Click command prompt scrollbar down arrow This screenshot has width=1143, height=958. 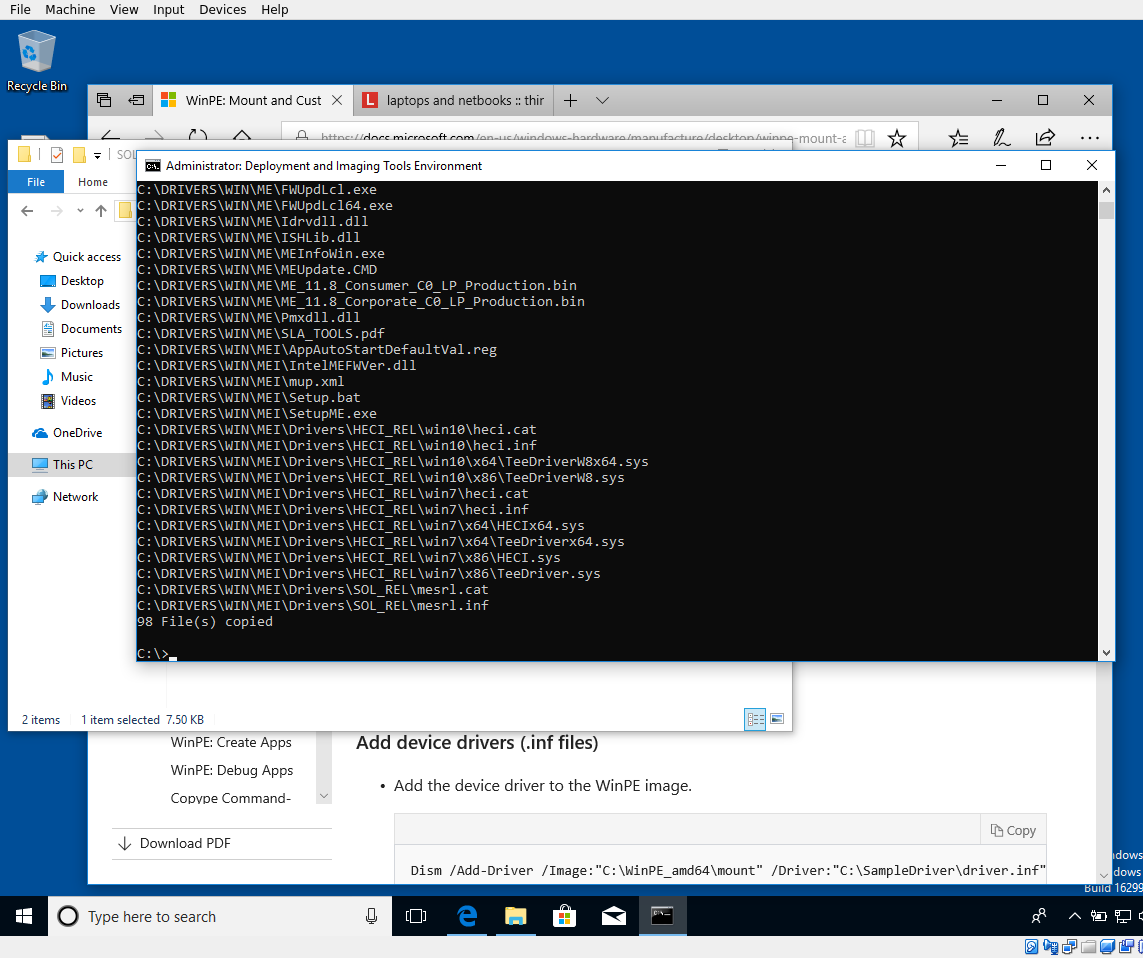(1107, 653)
